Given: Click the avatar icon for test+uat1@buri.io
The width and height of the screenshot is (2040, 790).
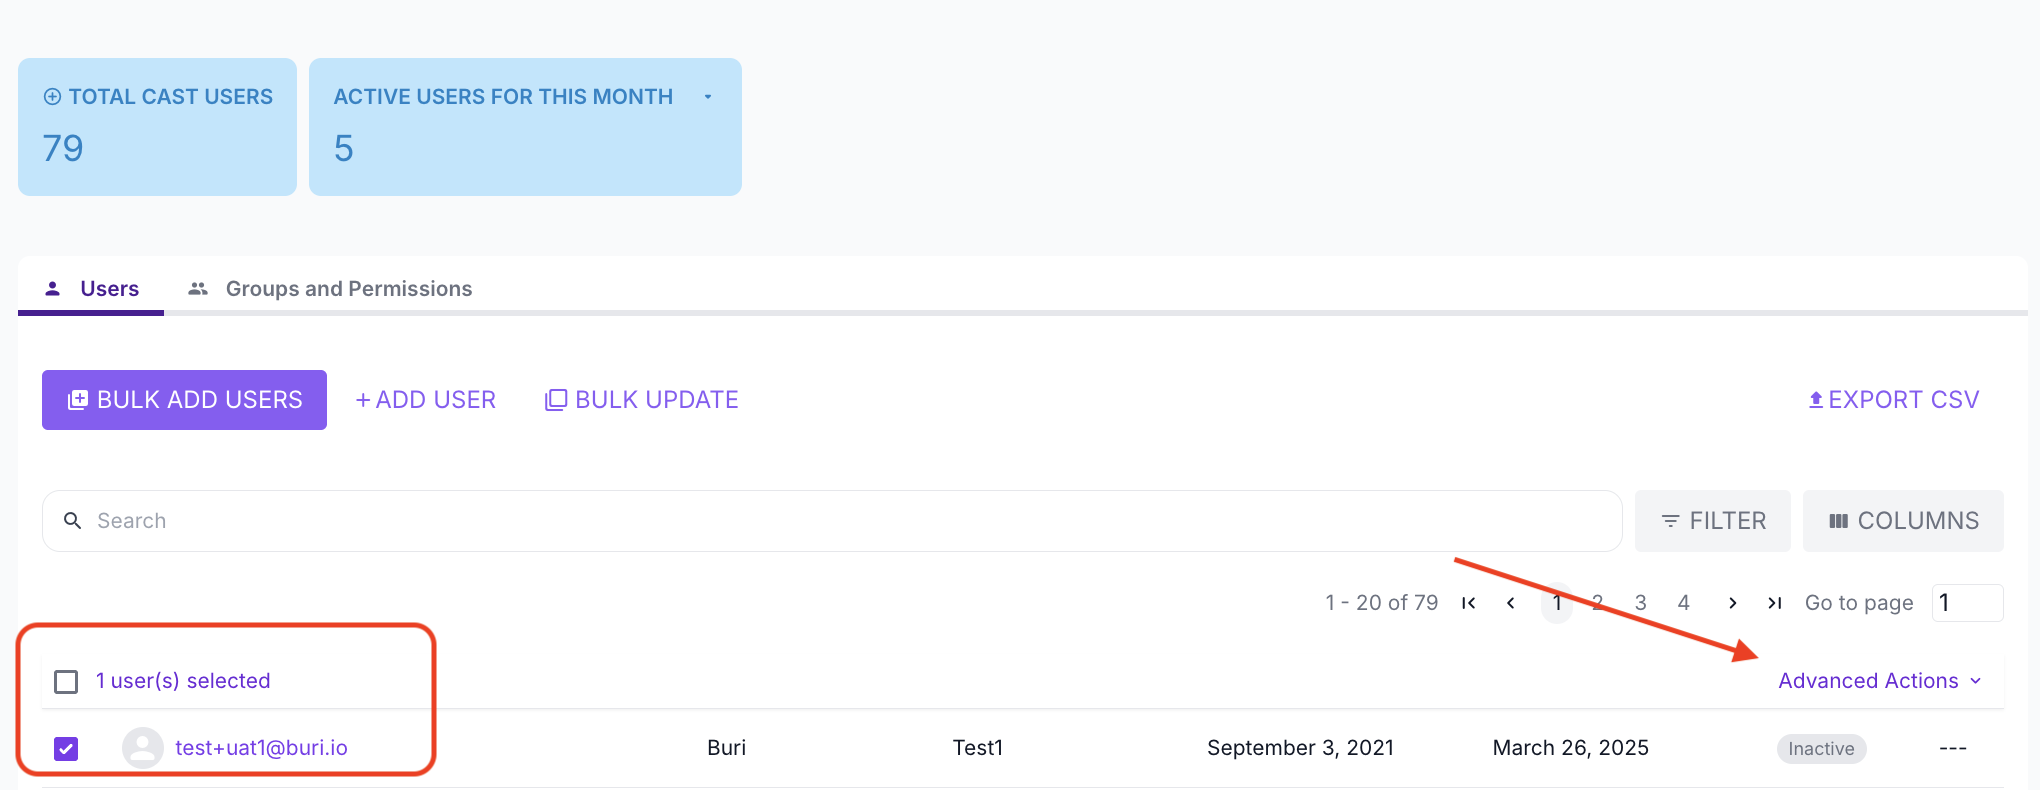Looking at the screenshot, I should (143, 748).
